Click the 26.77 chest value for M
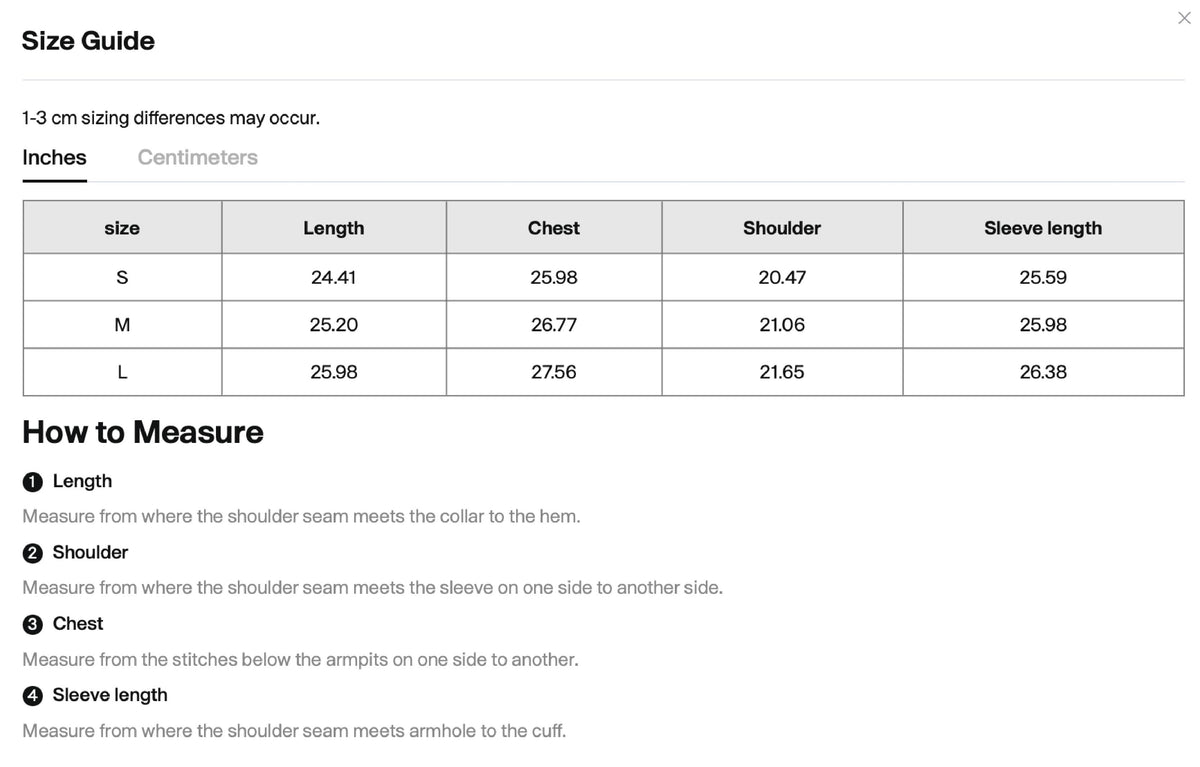 coord(554,325)
